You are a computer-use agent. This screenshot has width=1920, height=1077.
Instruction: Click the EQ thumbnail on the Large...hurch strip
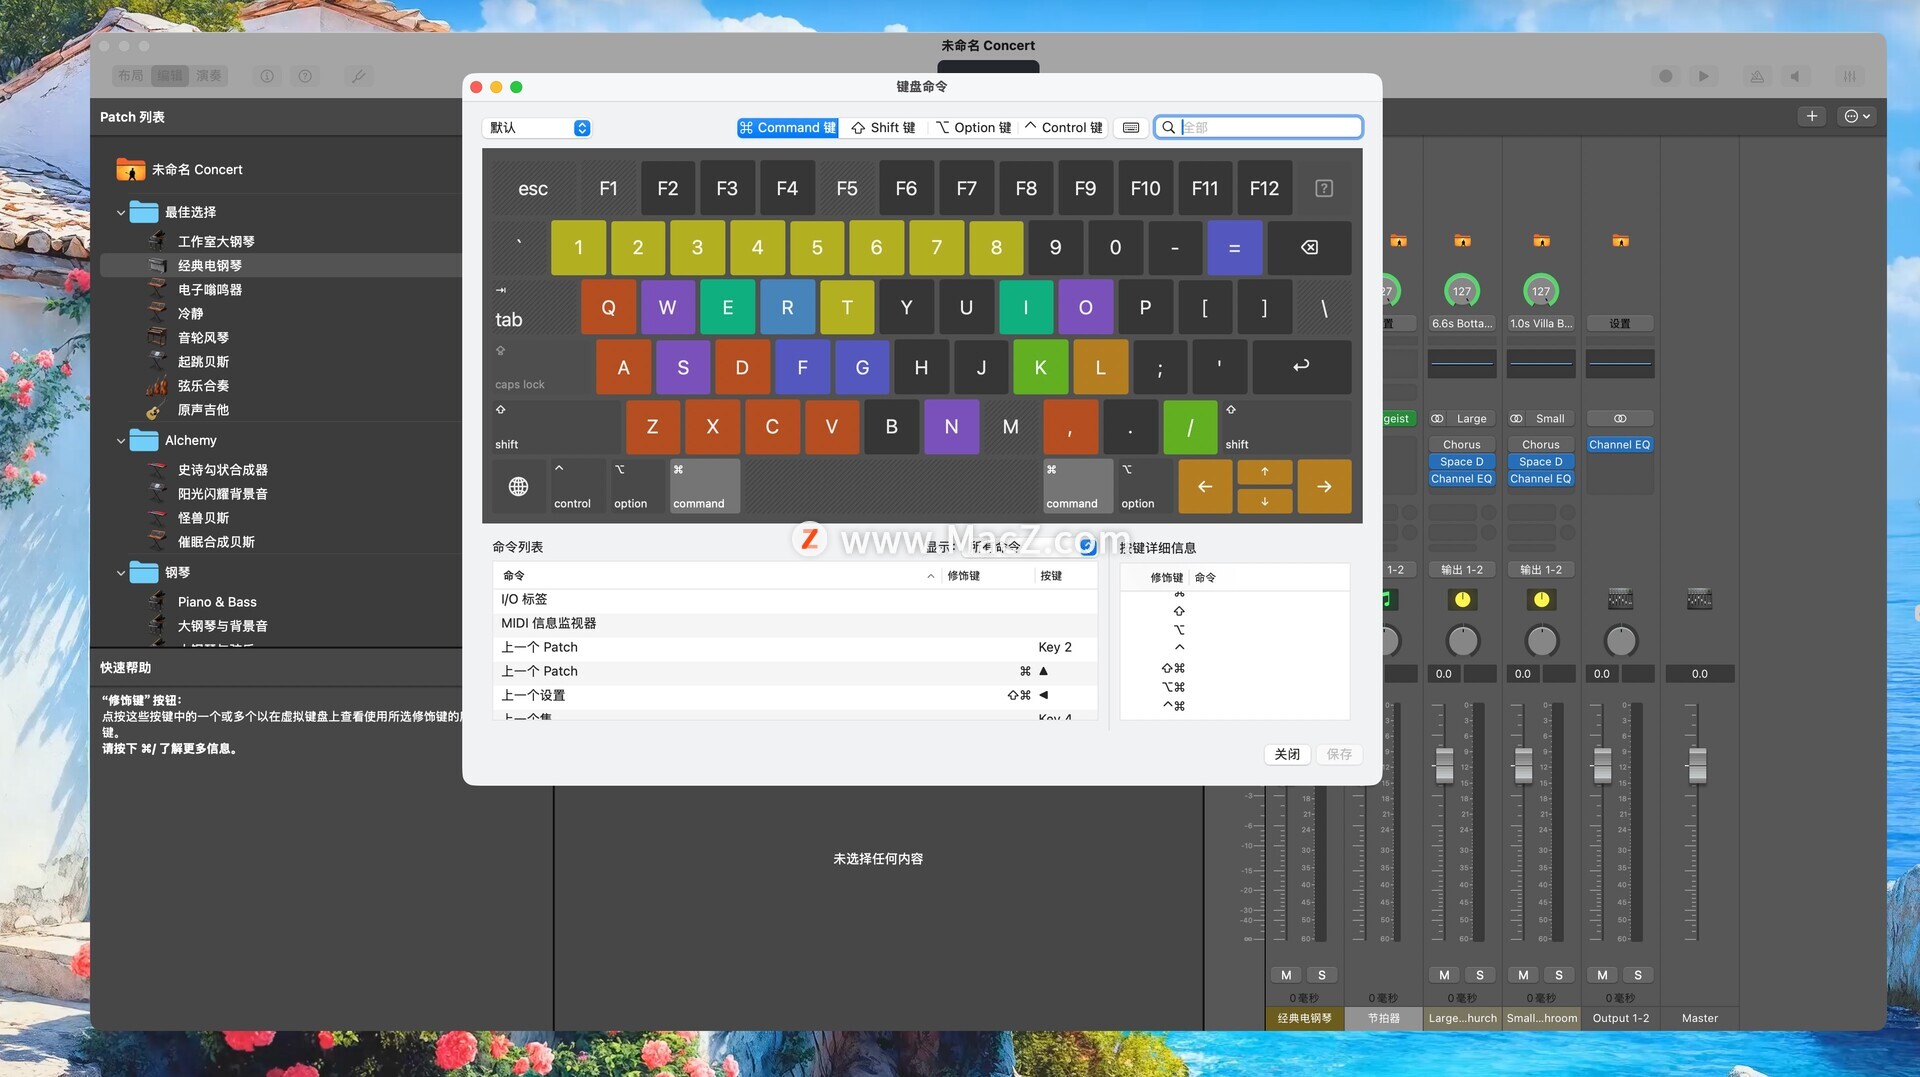tap(1462, 363)
